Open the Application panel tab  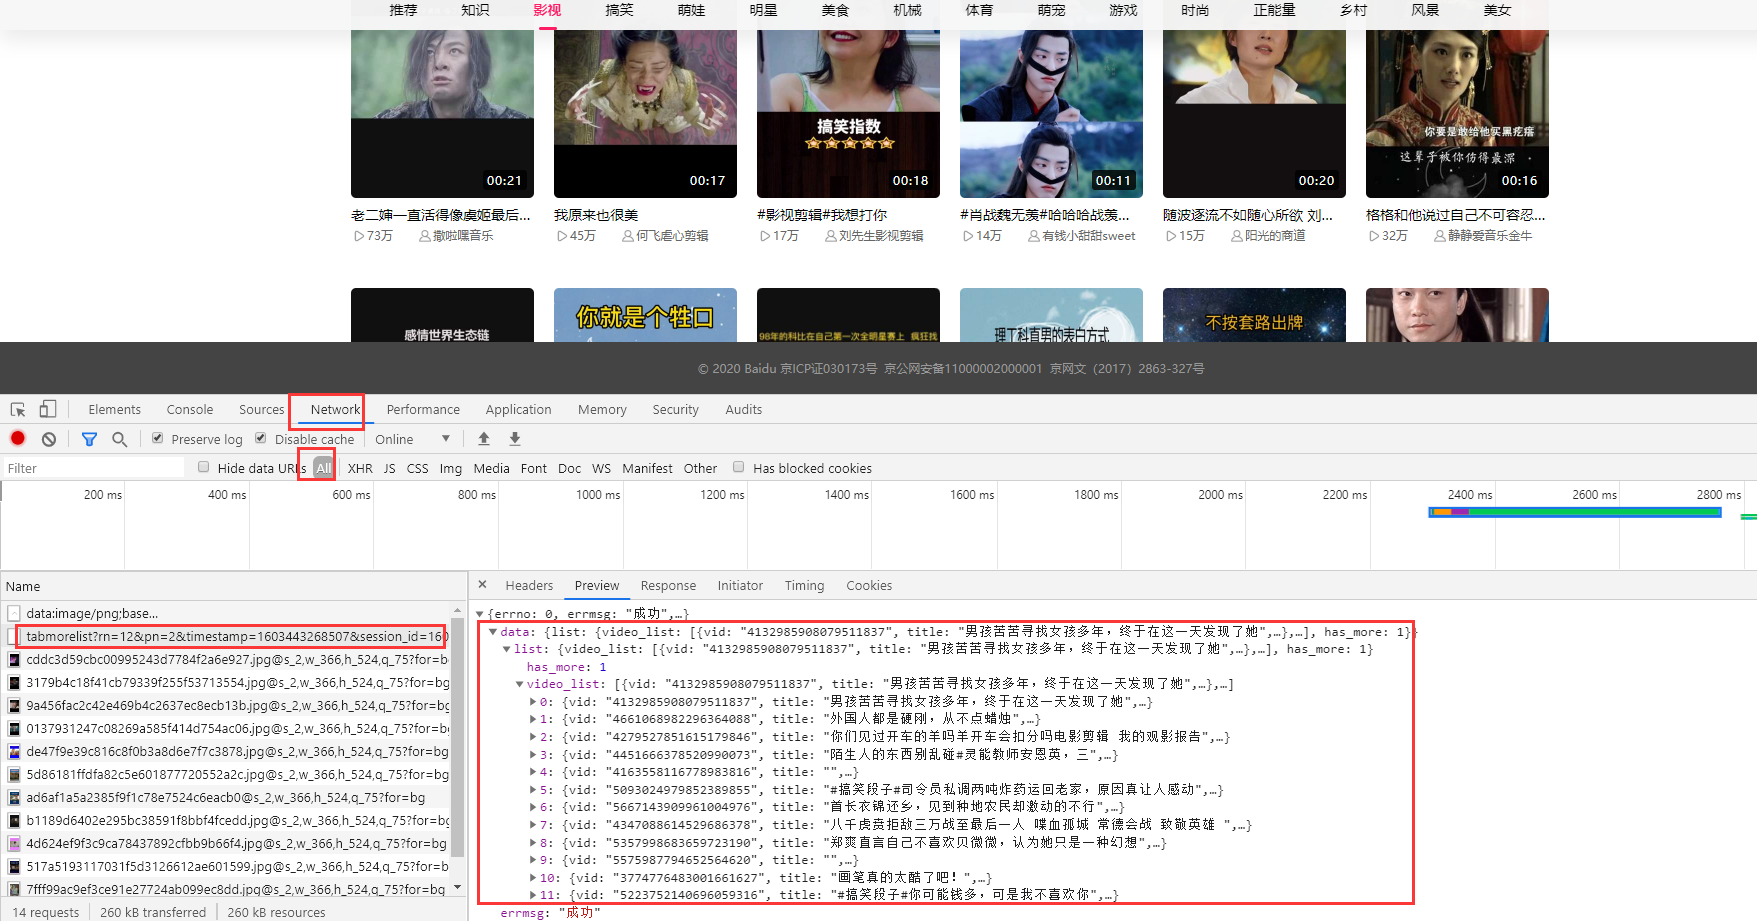pyautogui.click(x=518, y=409)
